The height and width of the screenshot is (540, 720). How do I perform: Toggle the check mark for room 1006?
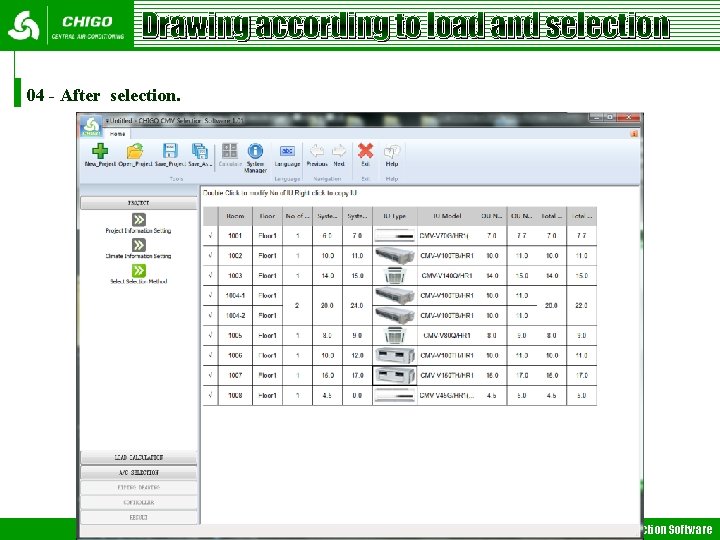point(210,355)
